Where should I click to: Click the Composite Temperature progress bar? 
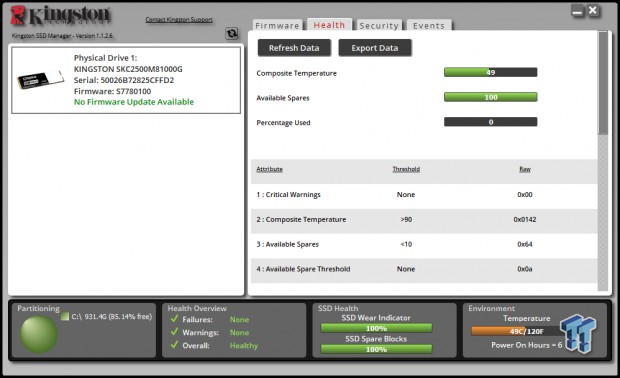pyautogui.click(x=490, y=72)
